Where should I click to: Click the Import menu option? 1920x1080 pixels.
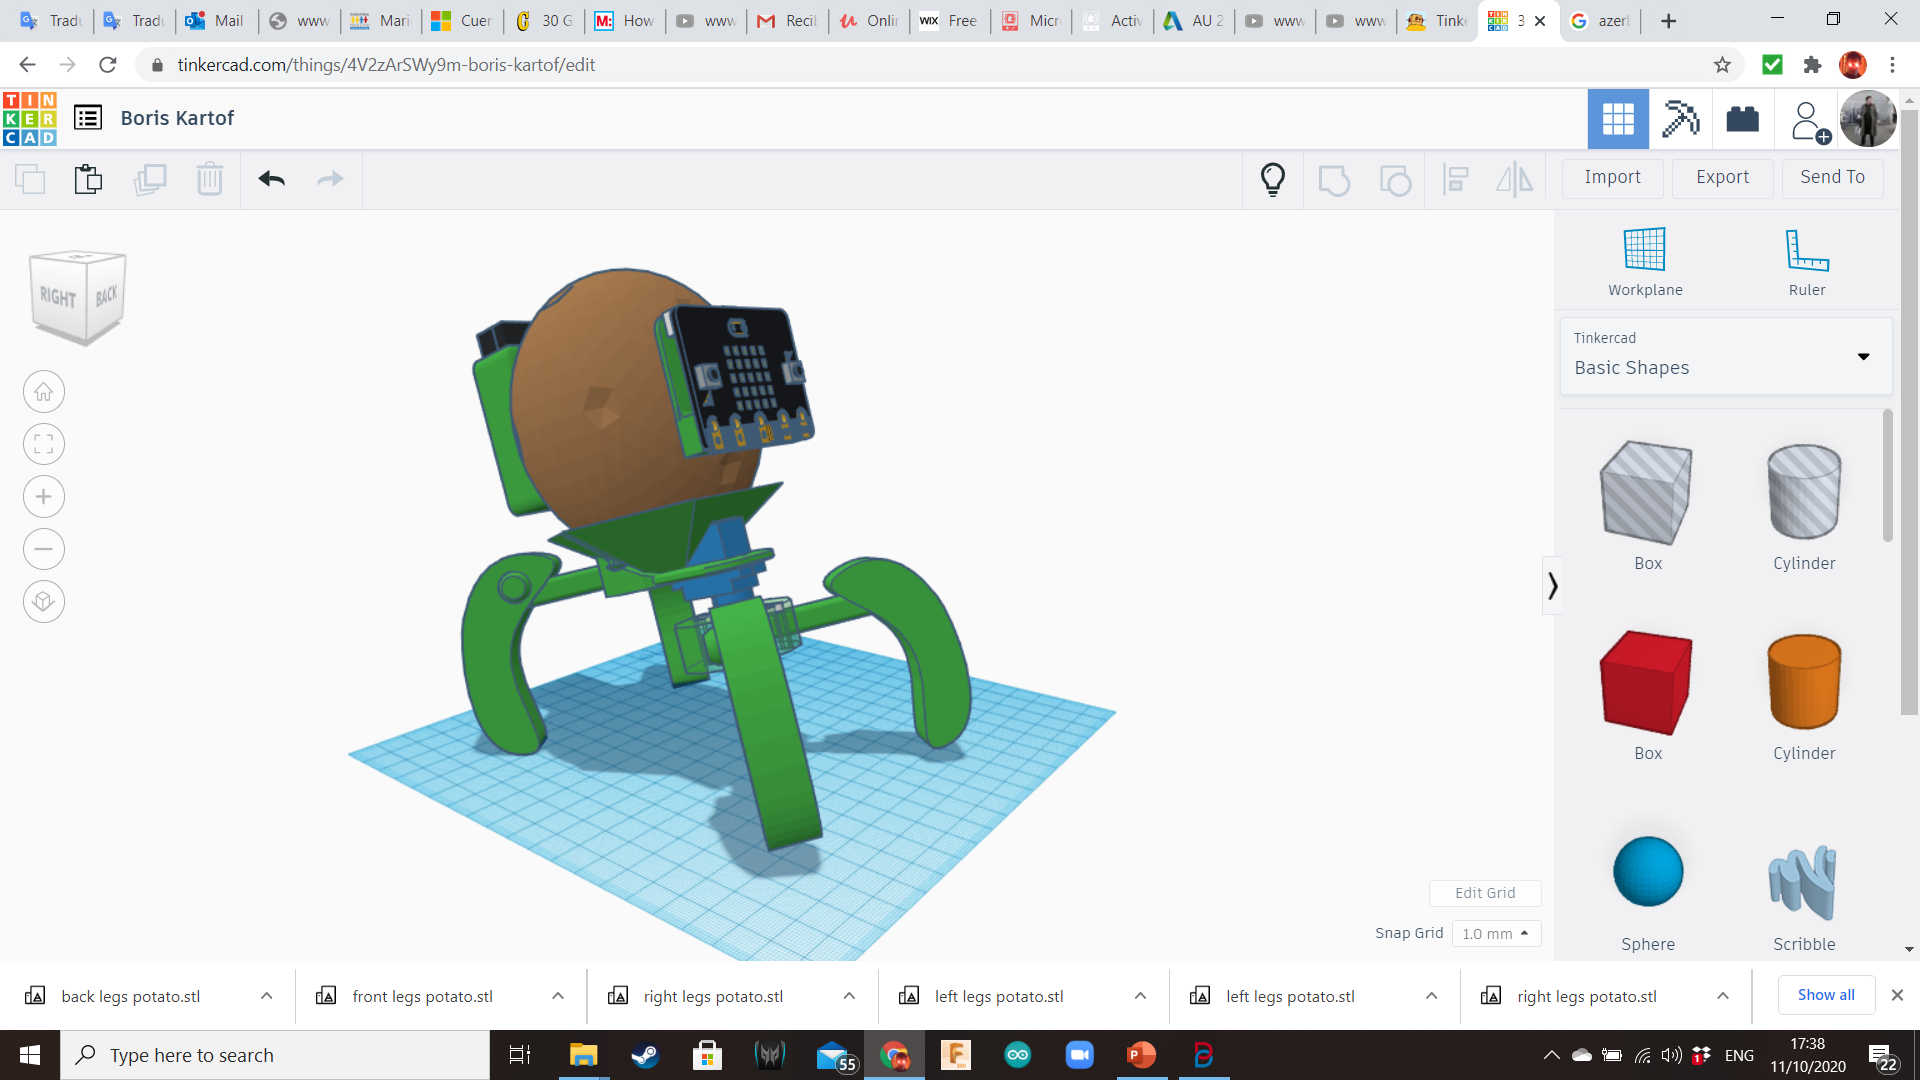(1611, 177)
